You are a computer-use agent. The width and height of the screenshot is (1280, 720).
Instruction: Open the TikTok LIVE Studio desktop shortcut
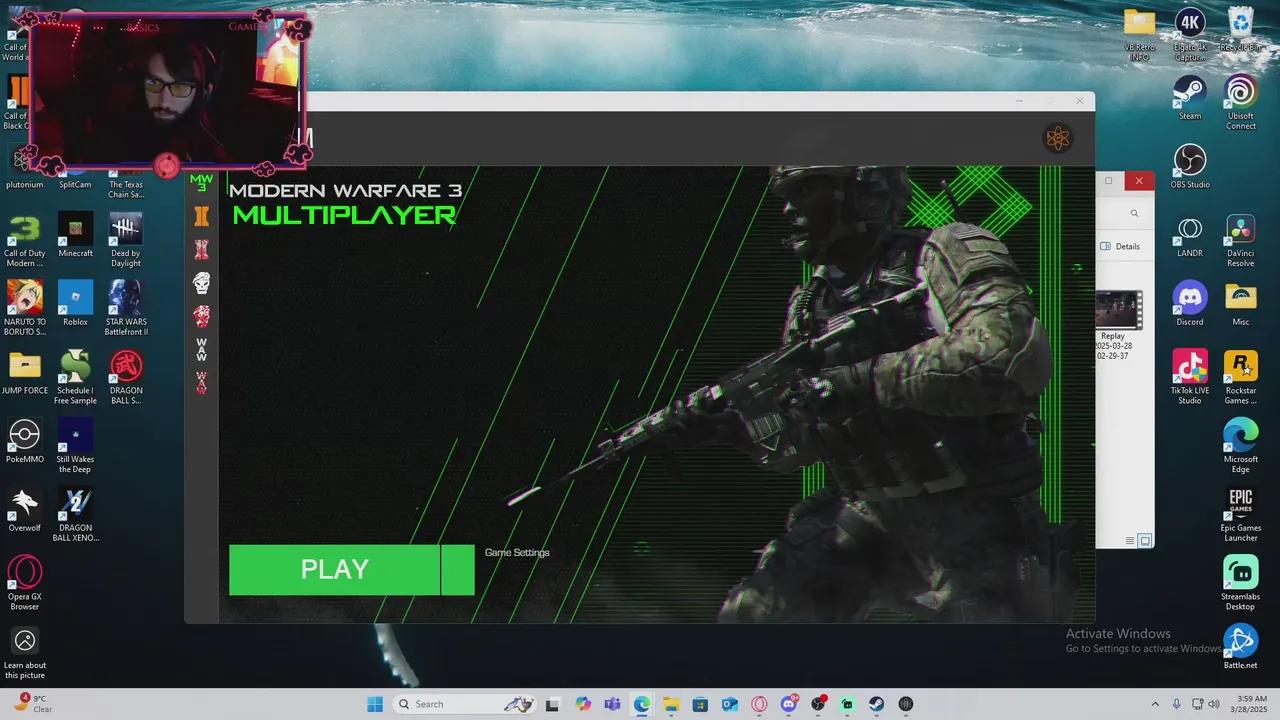pyautogui.click(x=1189, y=376)
